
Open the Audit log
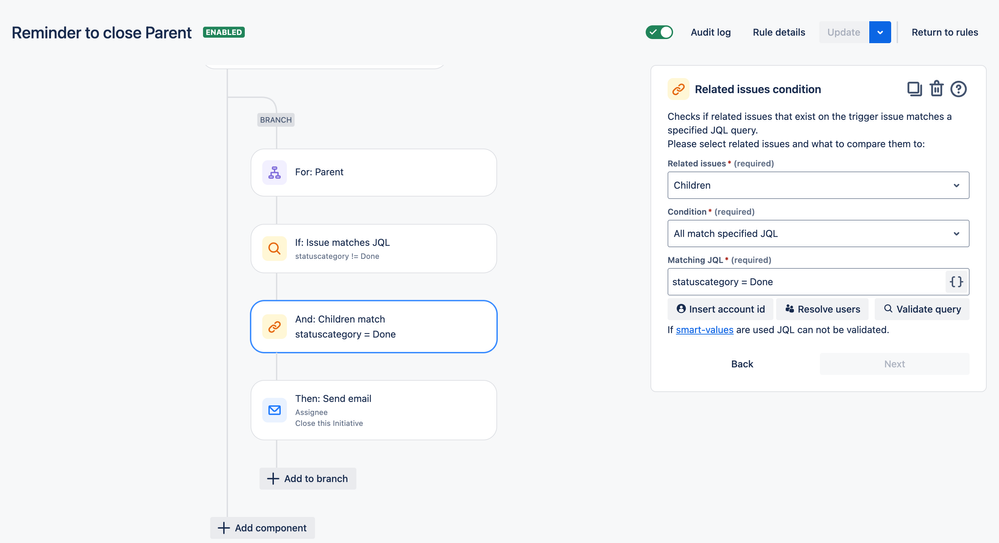(710, 32)
